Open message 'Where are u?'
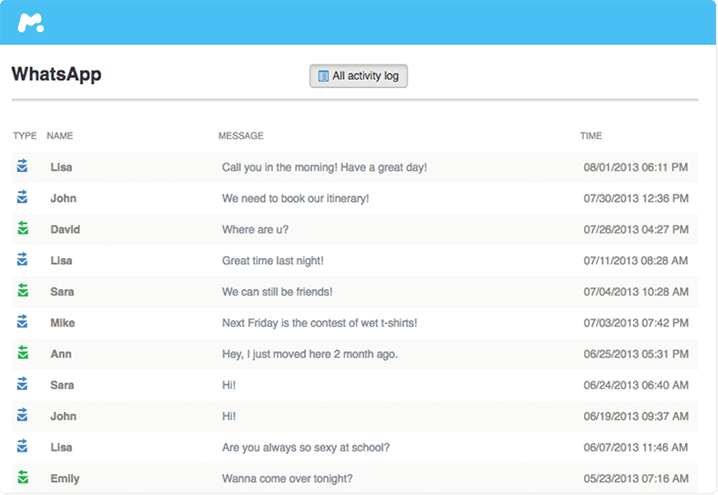The image size is (718, 495). tap(256, 230)
